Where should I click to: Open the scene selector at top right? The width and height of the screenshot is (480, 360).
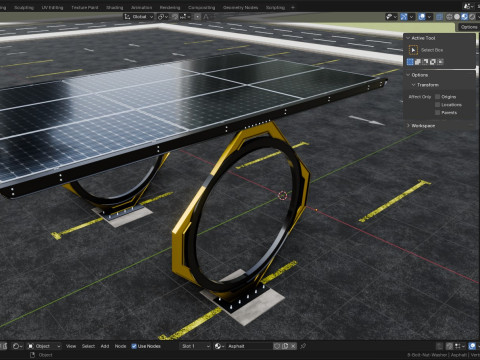pos(468,6)
